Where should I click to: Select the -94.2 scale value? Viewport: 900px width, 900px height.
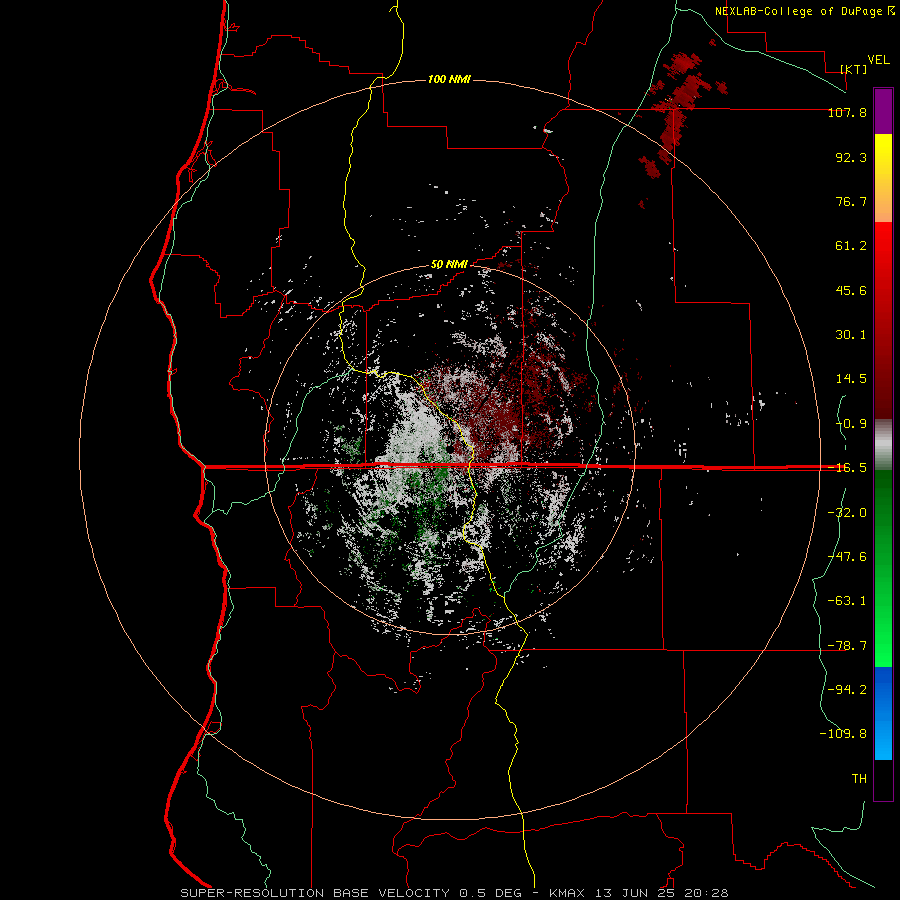[847, 690]
